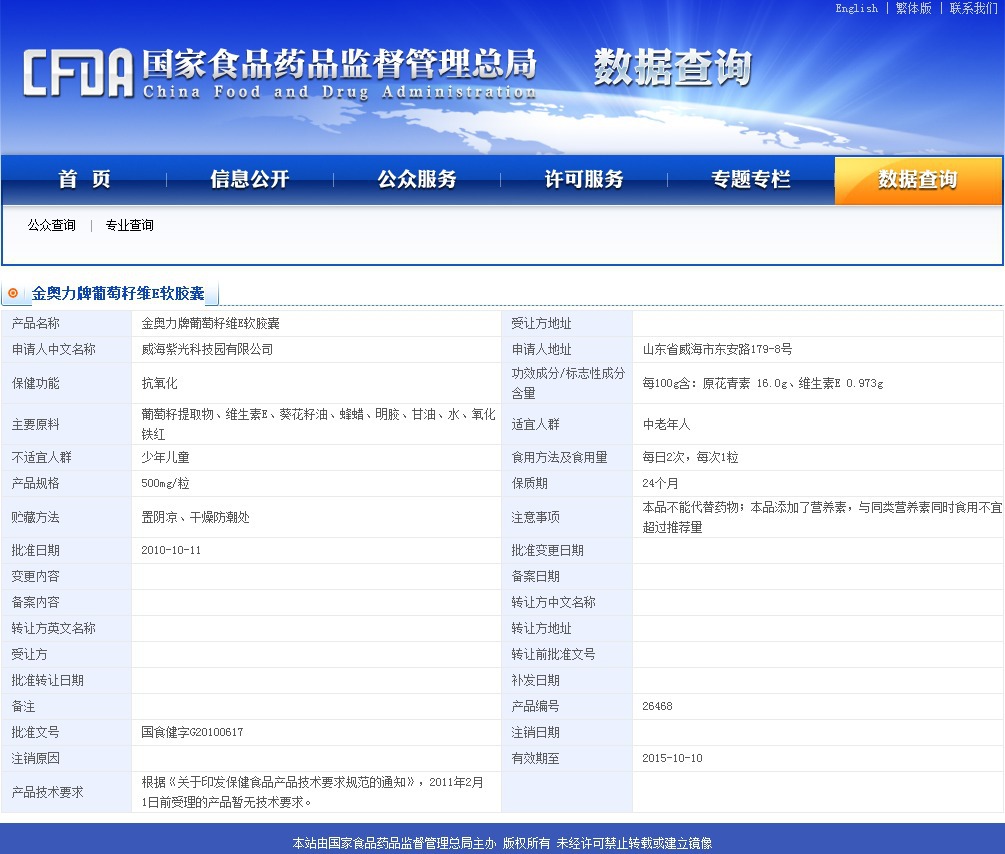This screenshot has height=854, width=1005.
Task: Switch to English version link
Action: tap(856, 8)
